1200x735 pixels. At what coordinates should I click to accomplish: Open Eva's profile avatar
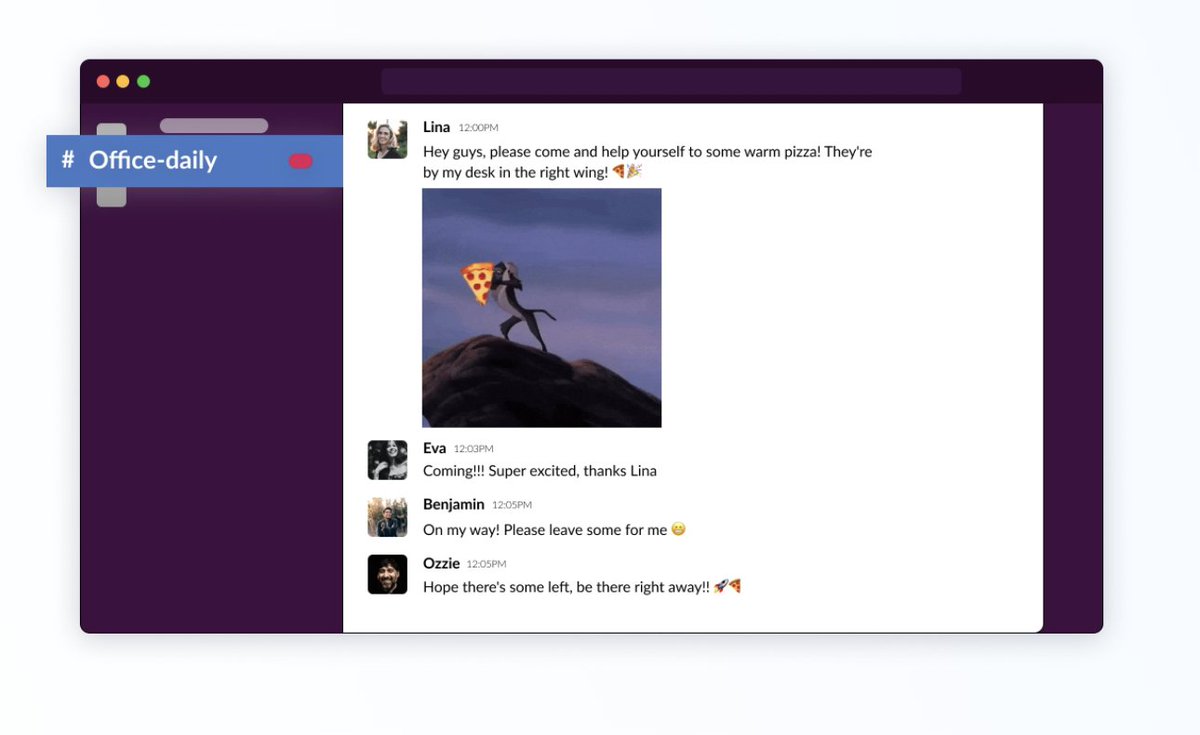point(387,460)
